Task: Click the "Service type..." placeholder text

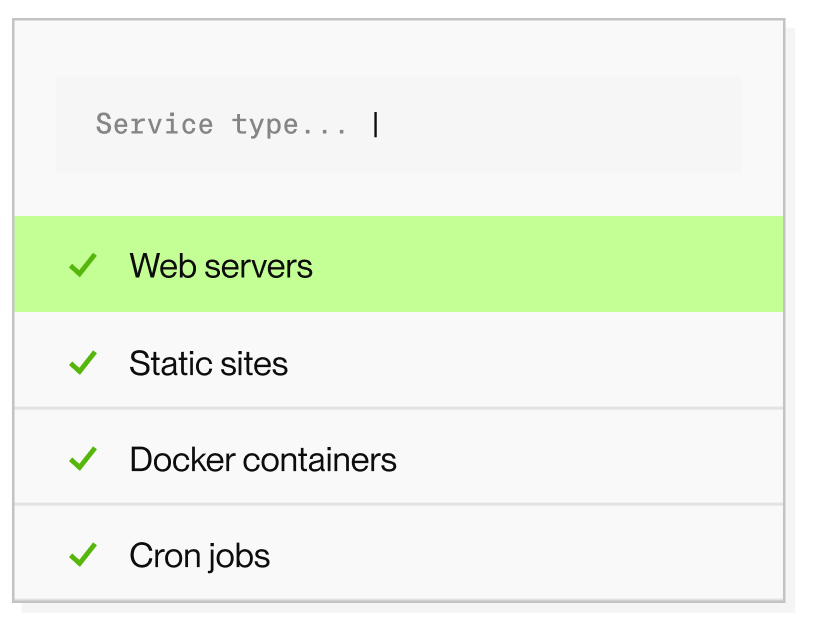Action: click(x=221, y=125)
